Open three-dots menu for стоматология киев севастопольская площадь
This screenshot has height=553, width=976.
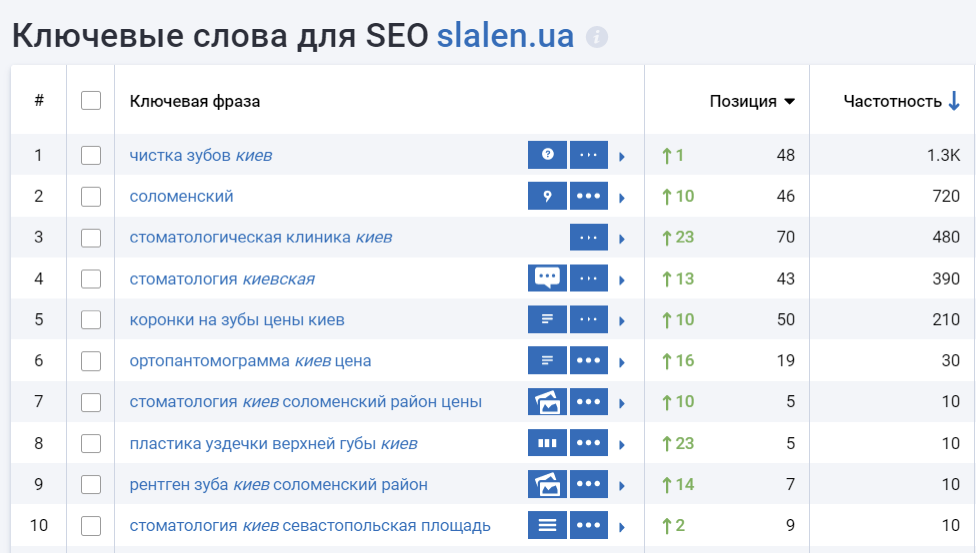point(589,525)
